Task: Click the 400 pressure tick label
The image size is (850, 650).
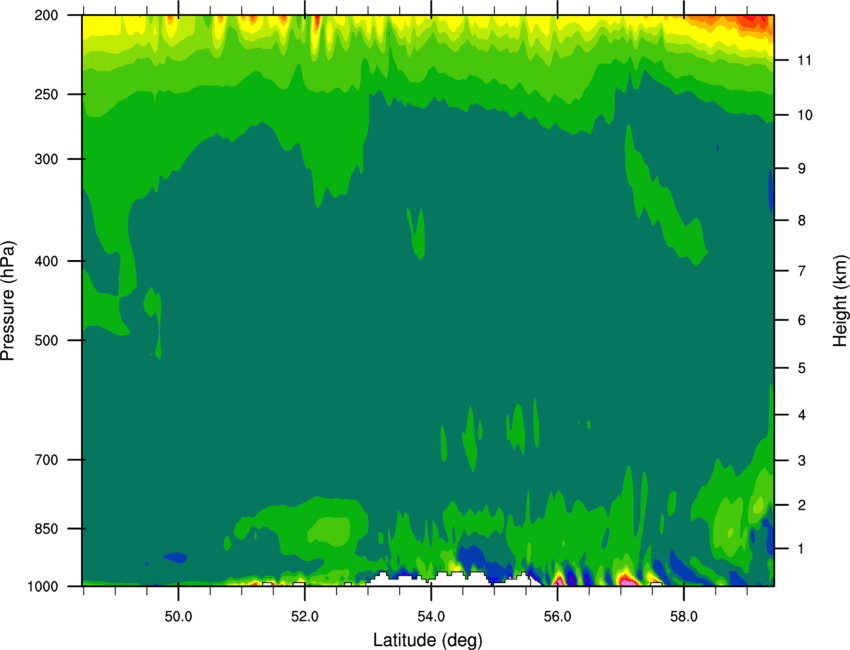Action: pos(46,261)
